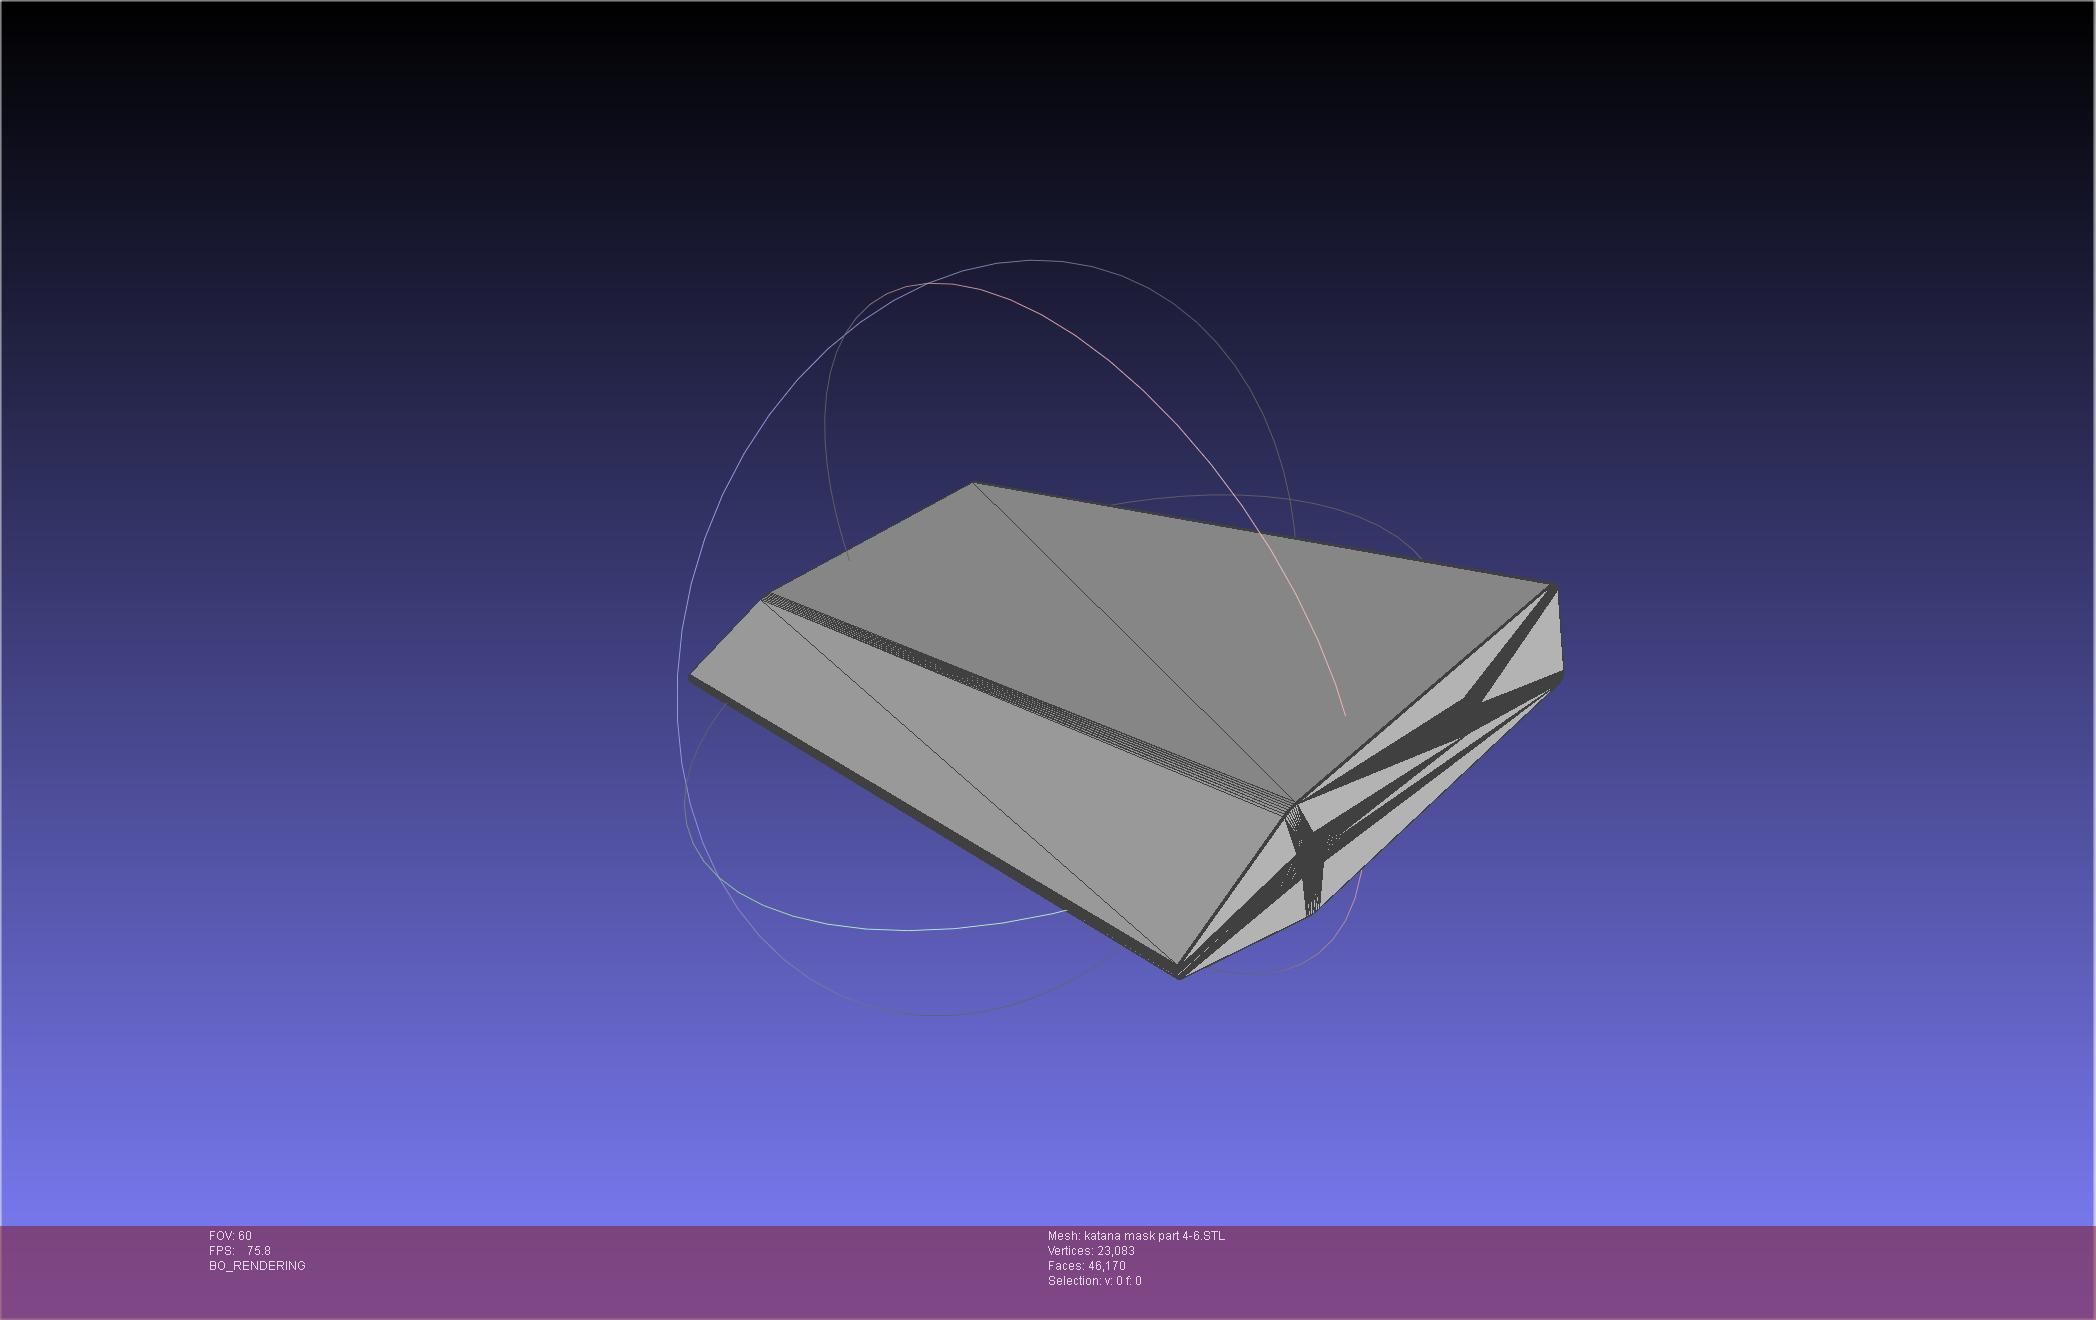Click the Faces: 46,170 count text
The width and height of the screenshot is (2096, 1320).
coord(1087,1266)
